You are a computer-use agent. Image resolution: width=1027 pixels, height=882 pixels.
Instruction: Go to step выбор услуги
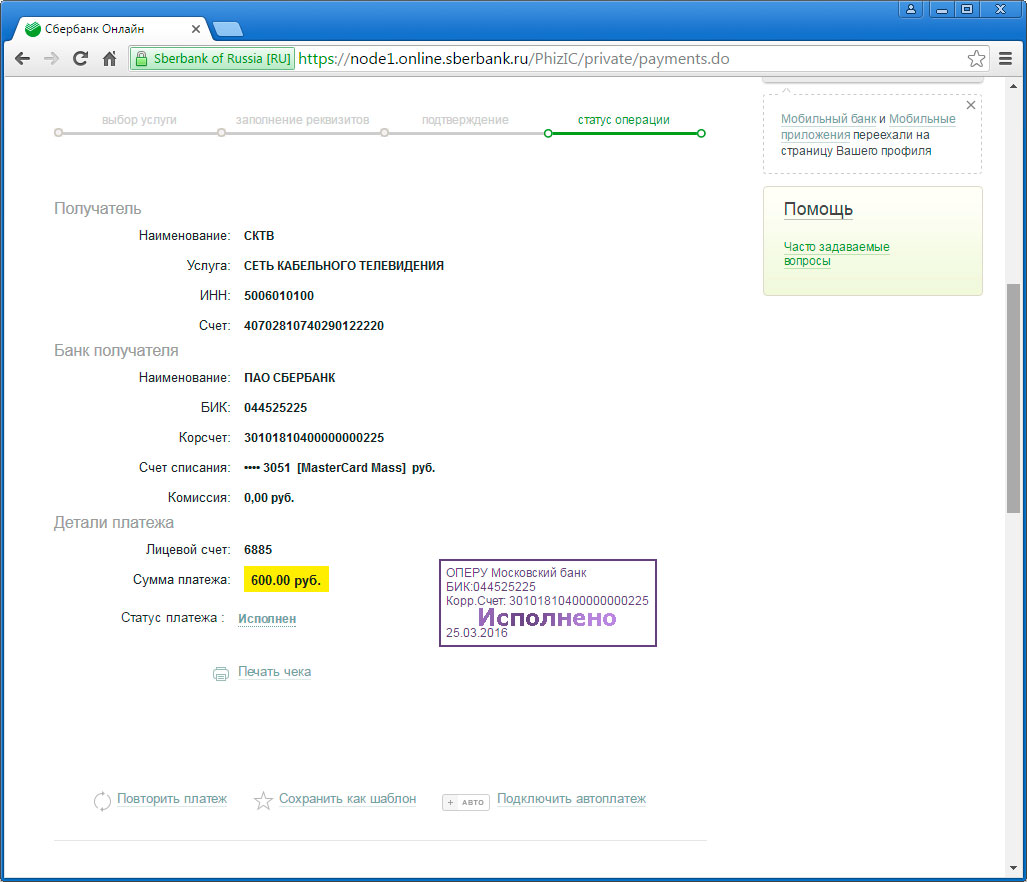point(139,120)
